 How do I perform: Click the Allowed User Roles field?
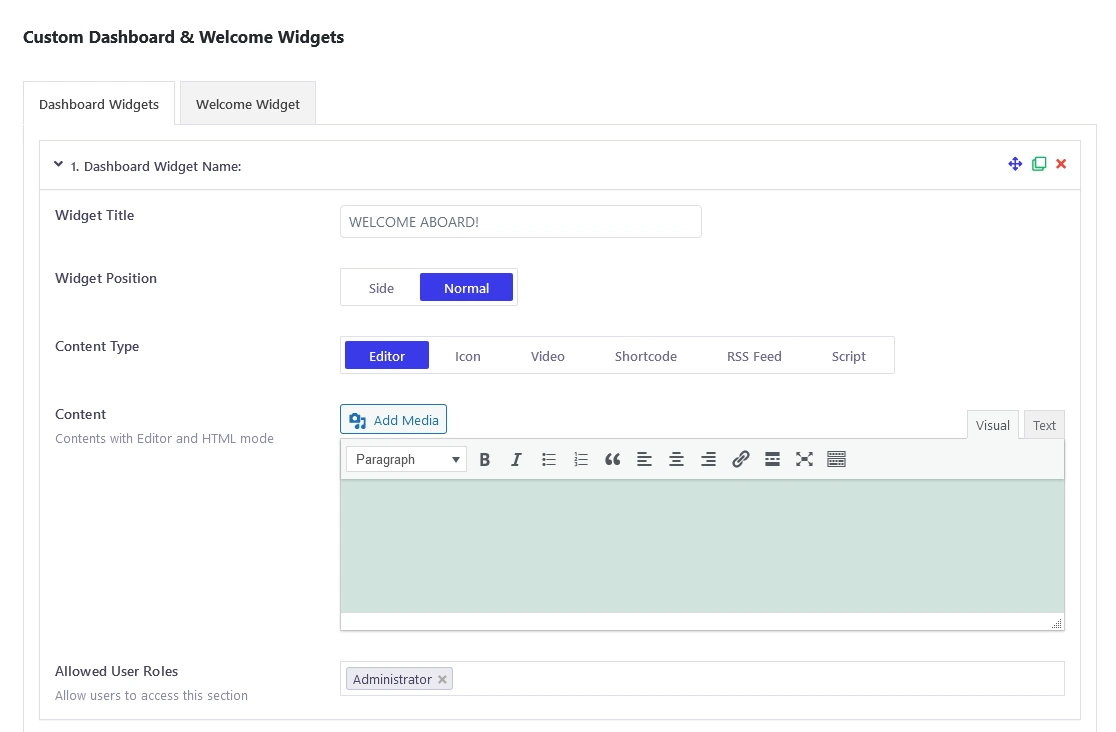[x=702, y=679]
